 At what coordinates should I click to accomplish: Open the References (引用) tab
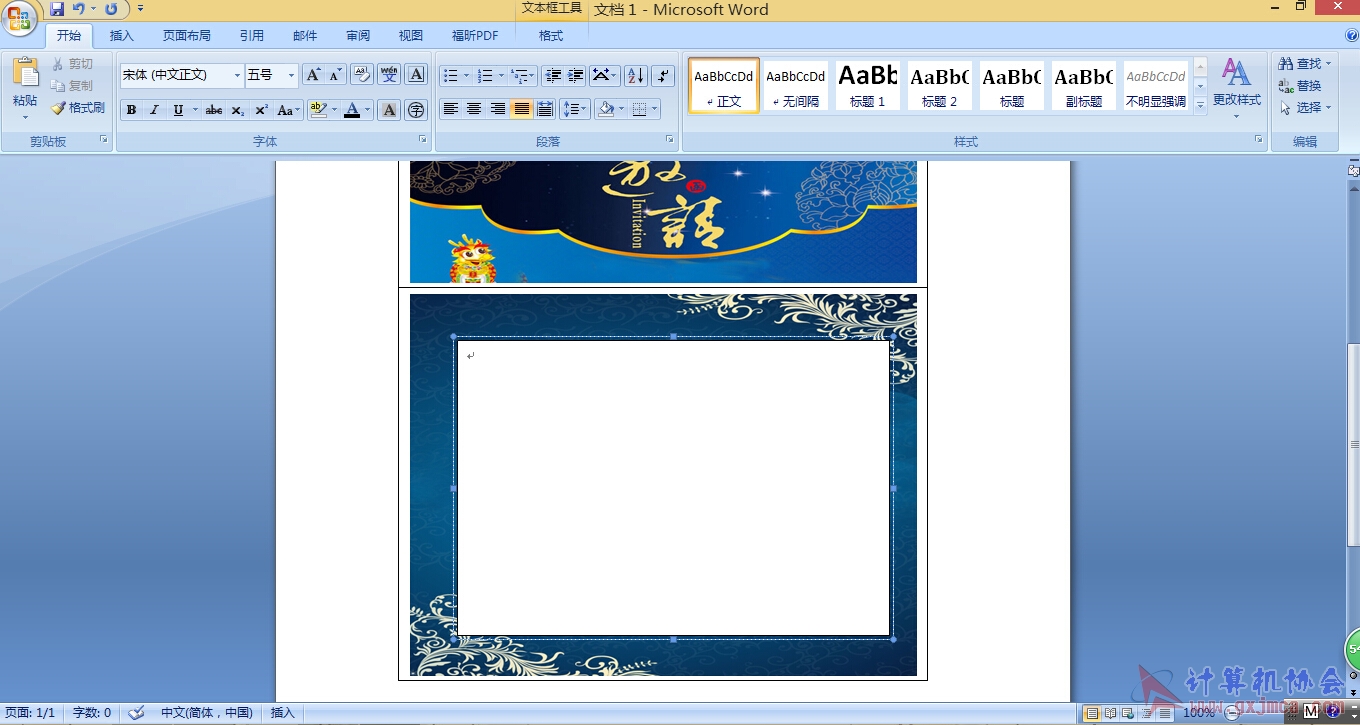(252, 36)
